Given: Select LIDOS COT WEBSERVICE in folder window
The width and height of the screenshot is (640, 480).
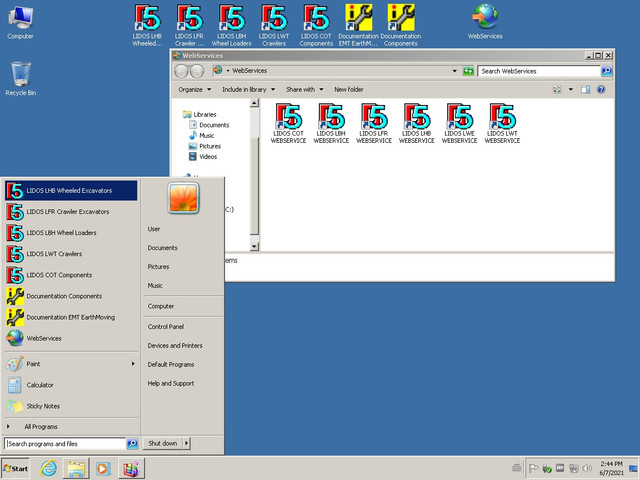Looking at the screenshot, I should pos(288,123).
